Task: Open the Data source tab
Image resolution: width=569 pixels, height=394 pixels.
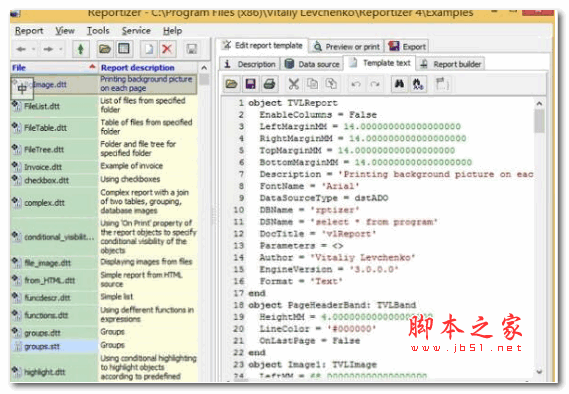Action: [x=312, y=64]
